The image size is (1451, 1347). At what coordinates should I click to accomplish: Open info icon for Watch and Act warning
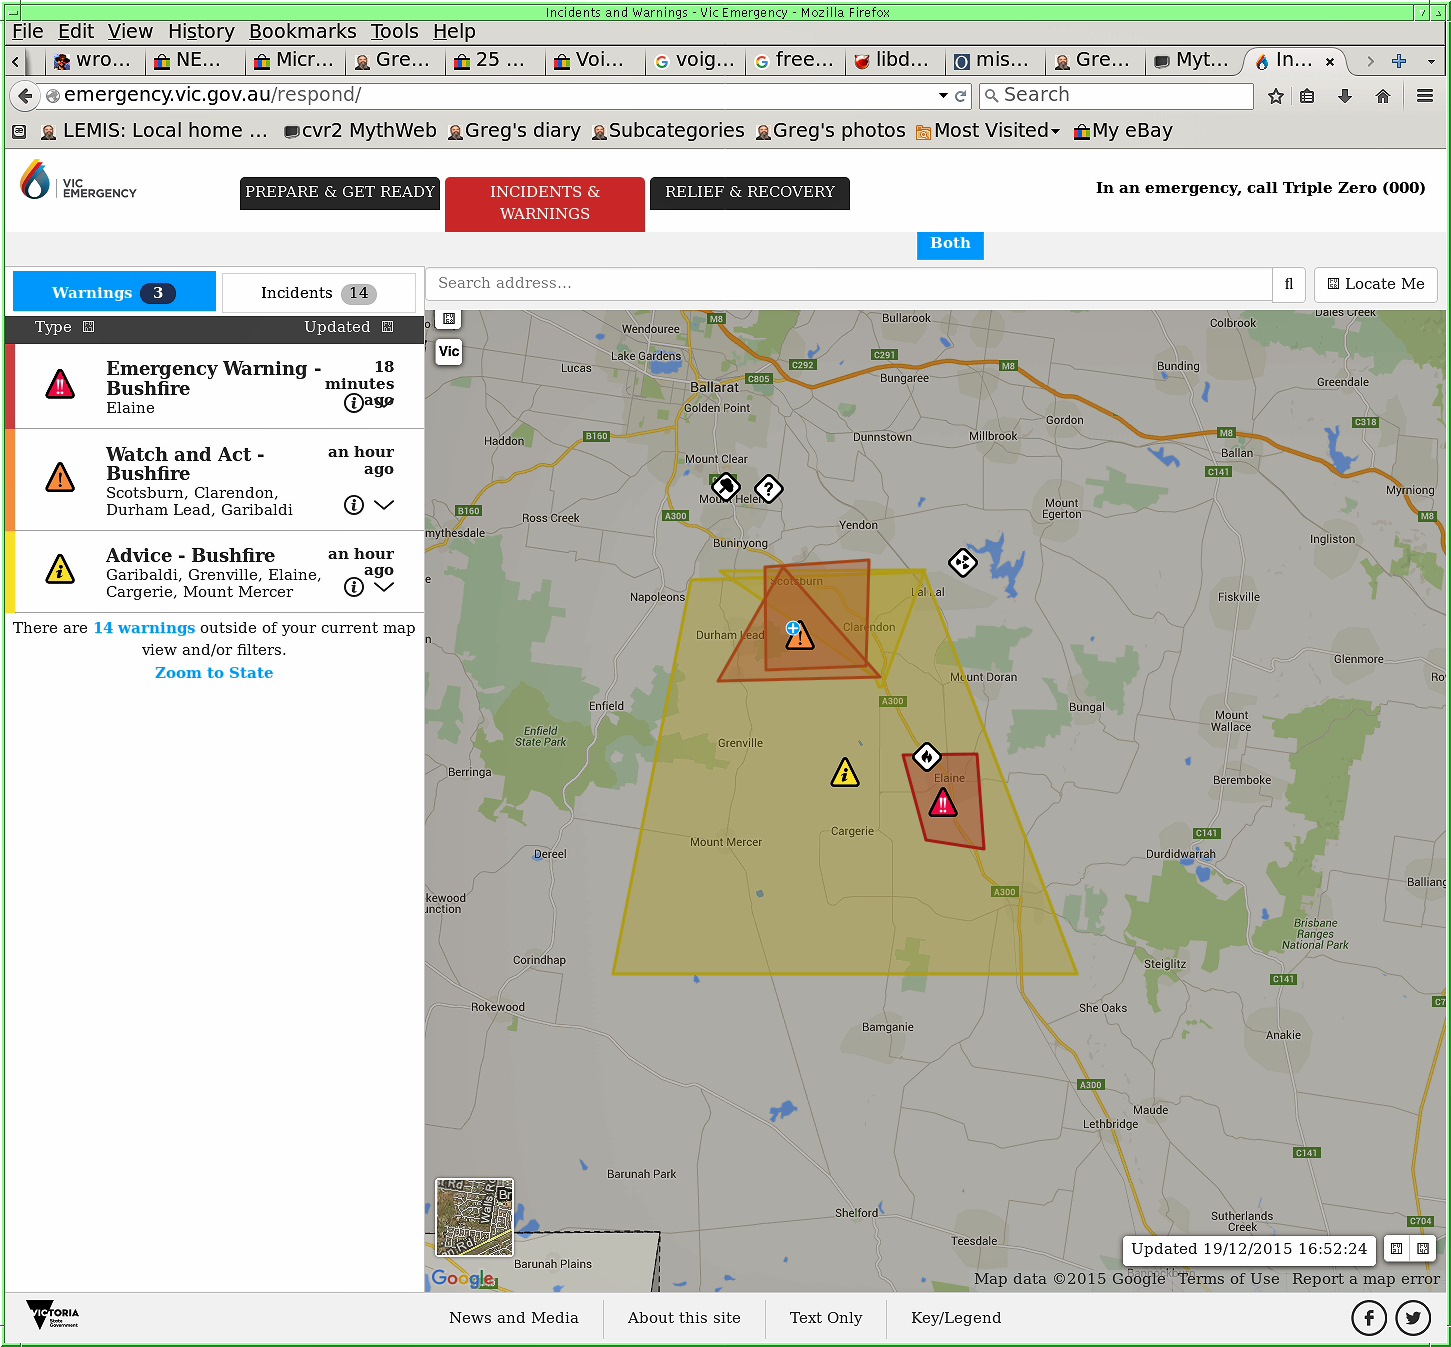tap(353, 505)
